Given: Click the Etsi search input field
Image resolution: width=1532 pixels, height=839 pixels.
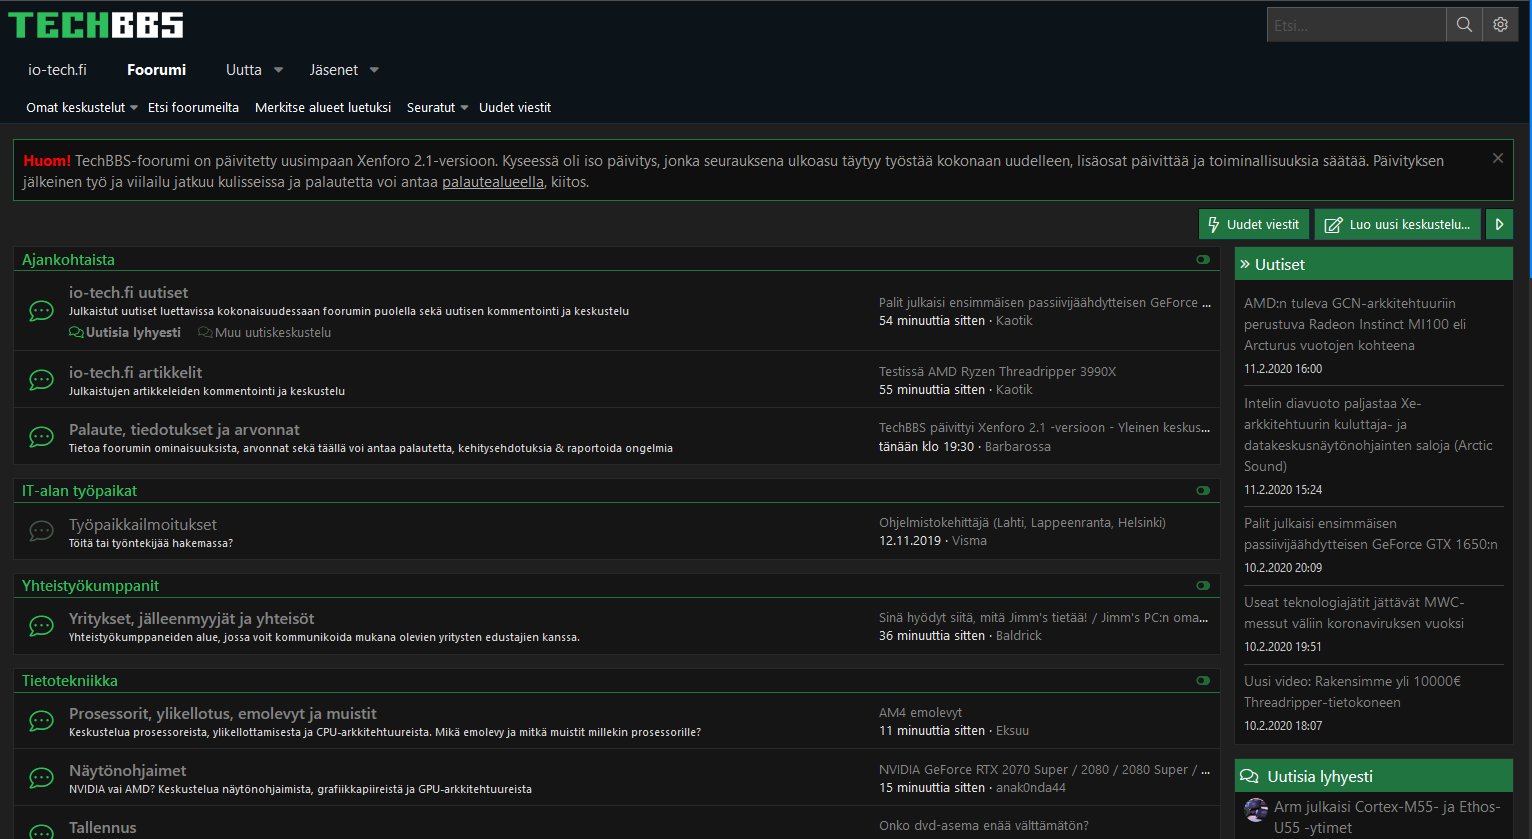Looking at the screenshot, I should point(1356,25).
